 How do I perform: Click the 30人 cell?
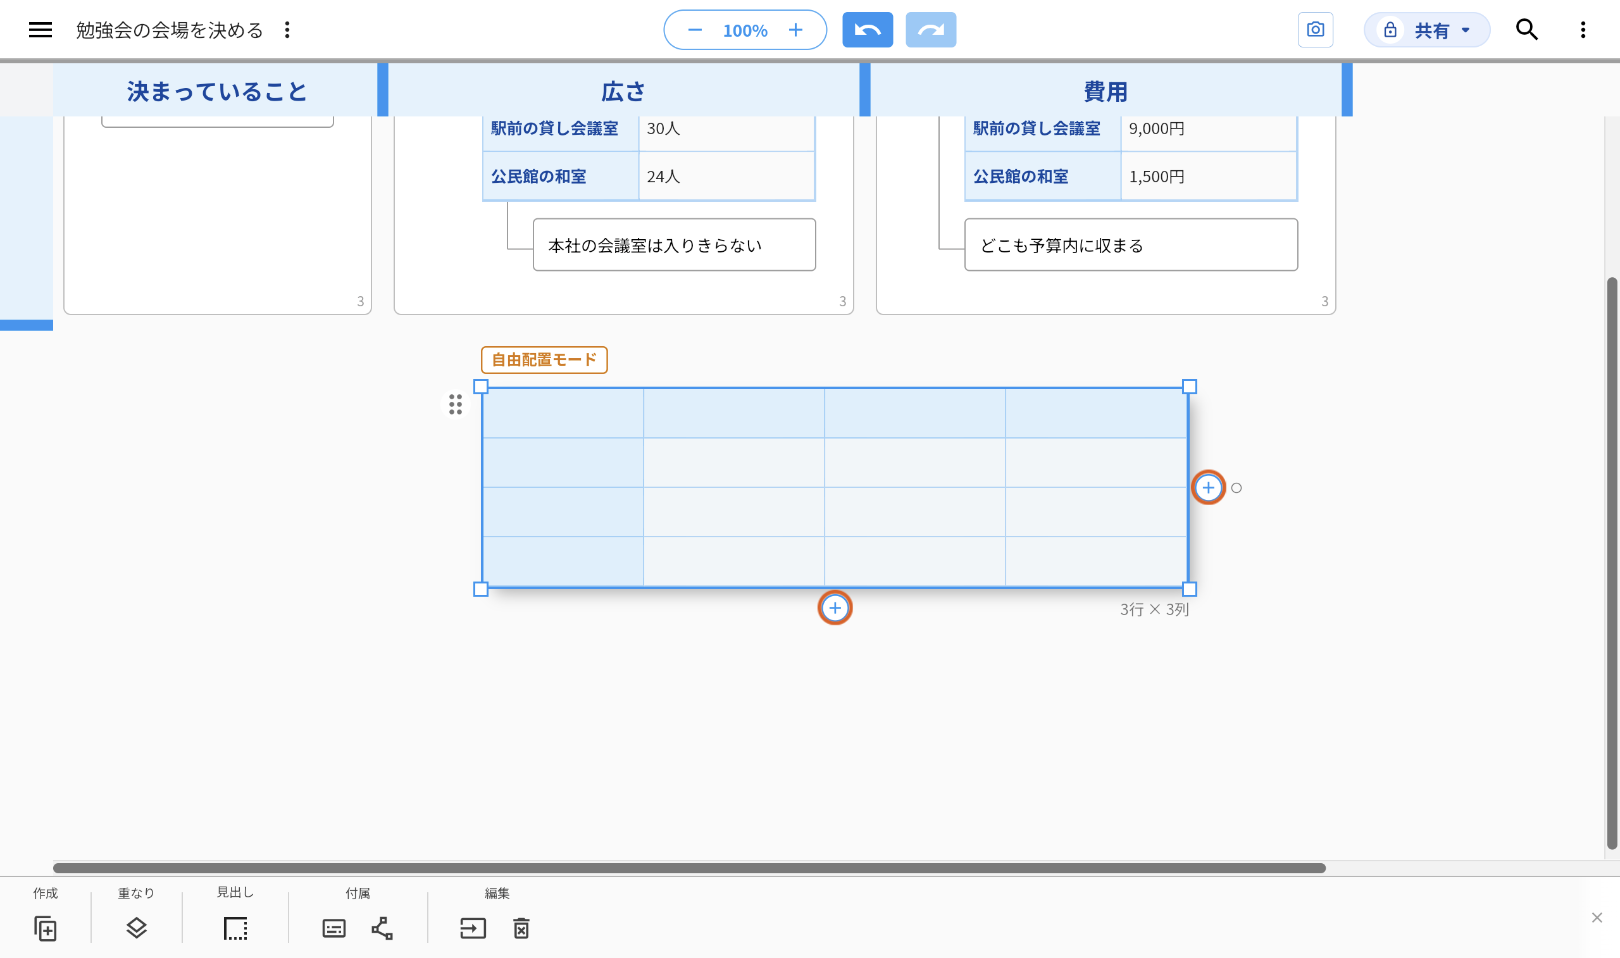(x=727, y=128)
